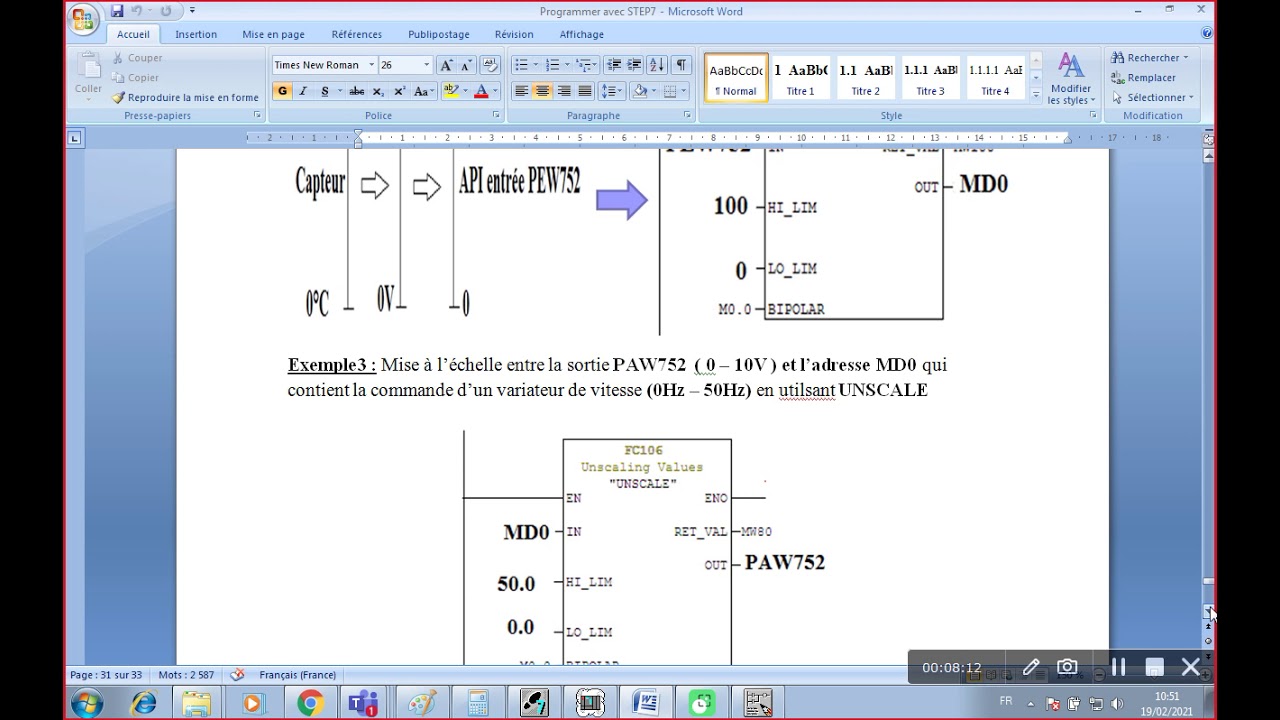Click the Remplacer button
1280x720 pixels.
(1143, 78)
